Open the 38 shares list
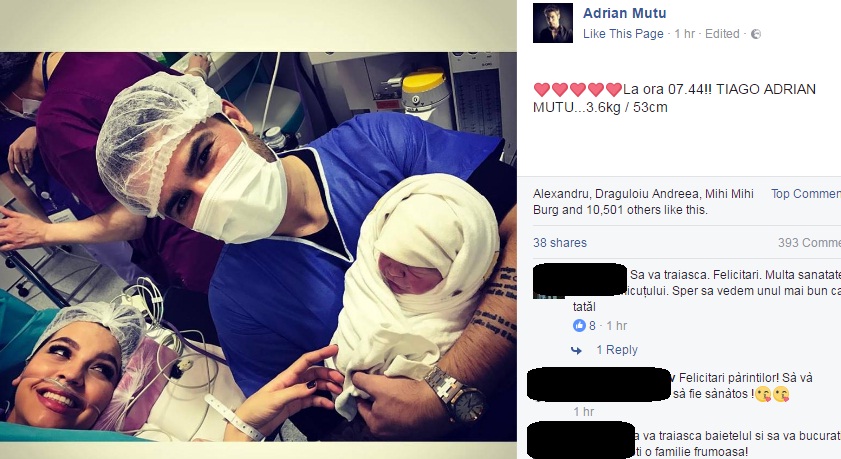The height and width of the screenshot is (459, 841). coord(560,243)
